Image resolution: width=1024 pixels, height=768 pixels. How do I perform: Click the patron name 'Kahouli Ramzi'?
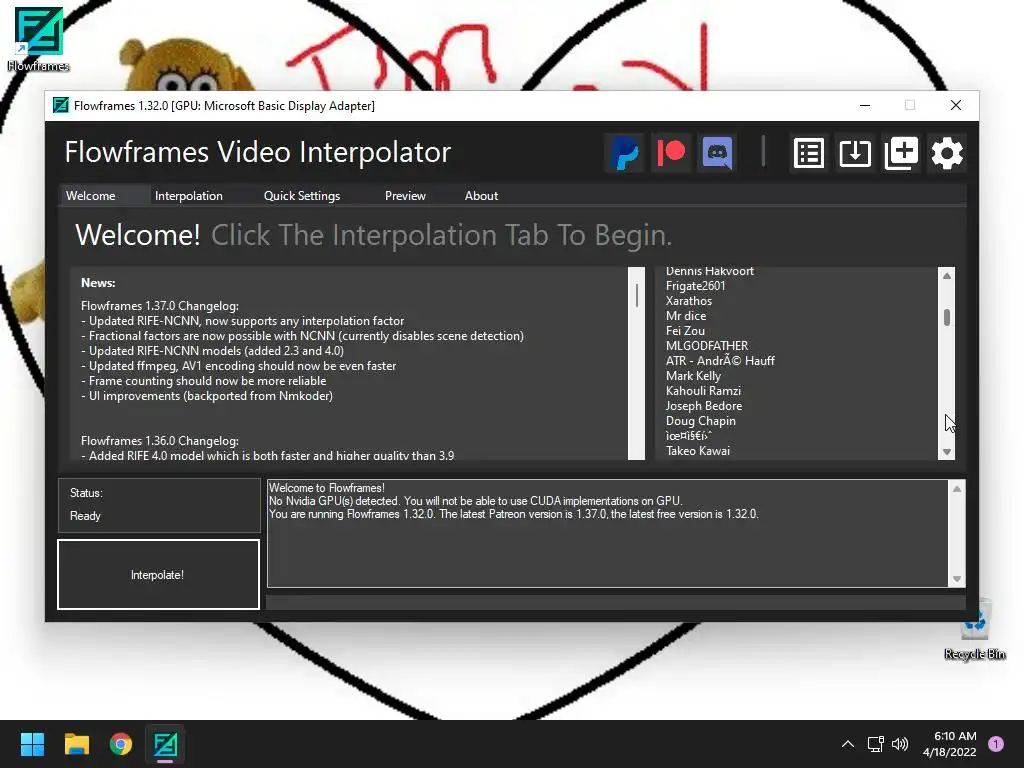703,391
